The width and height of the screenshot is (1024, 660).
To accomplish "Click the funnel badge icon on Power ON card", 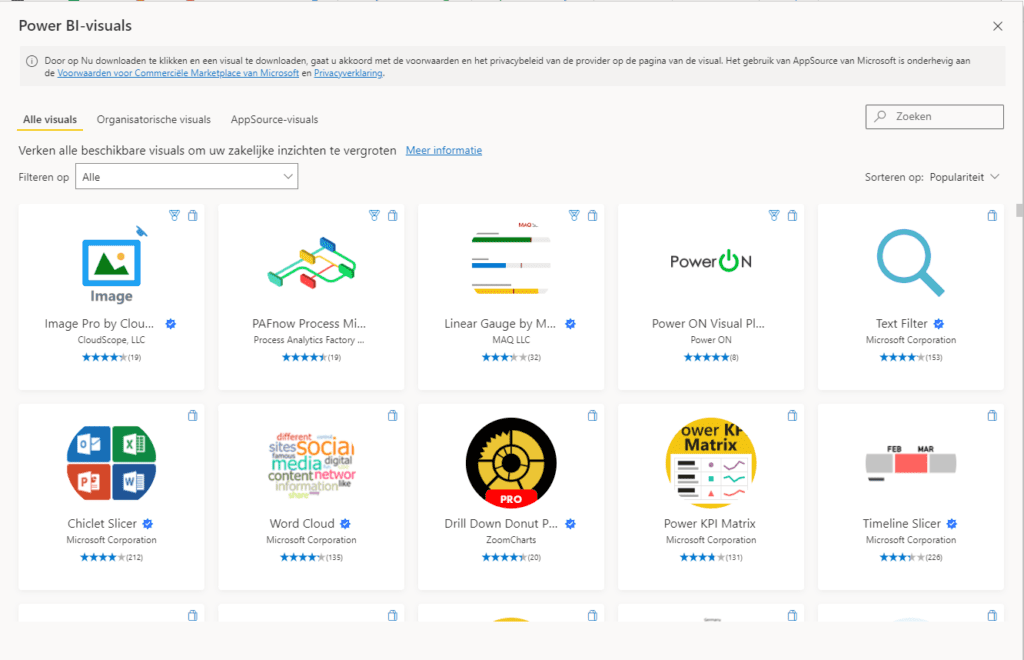I will pyautogui.click(x=774, y=215).
